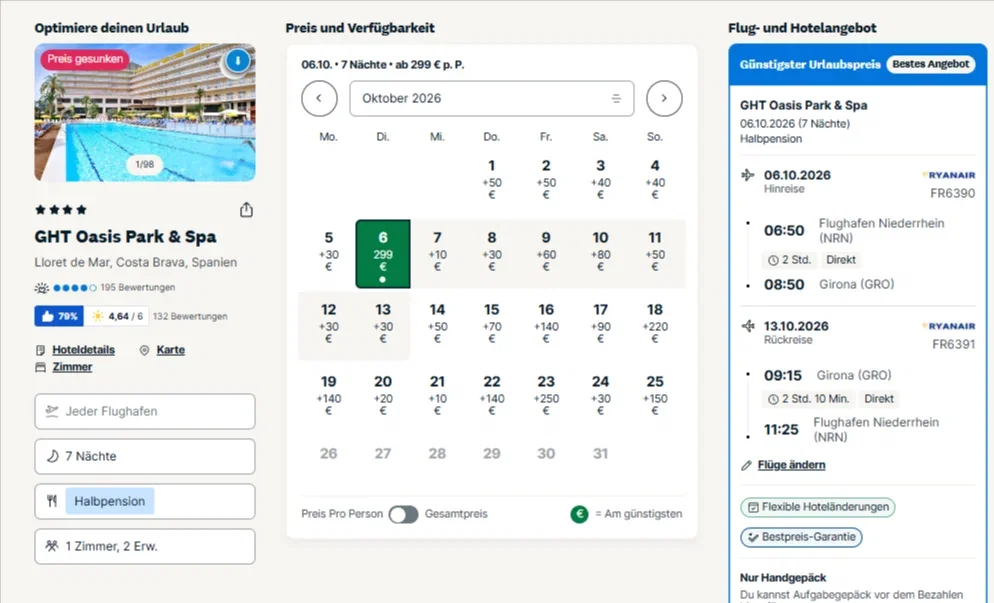Viewport: 994px width, 603px height.
Task: Click the Bestpreis-Garantie badge
Action: [801, 537]
